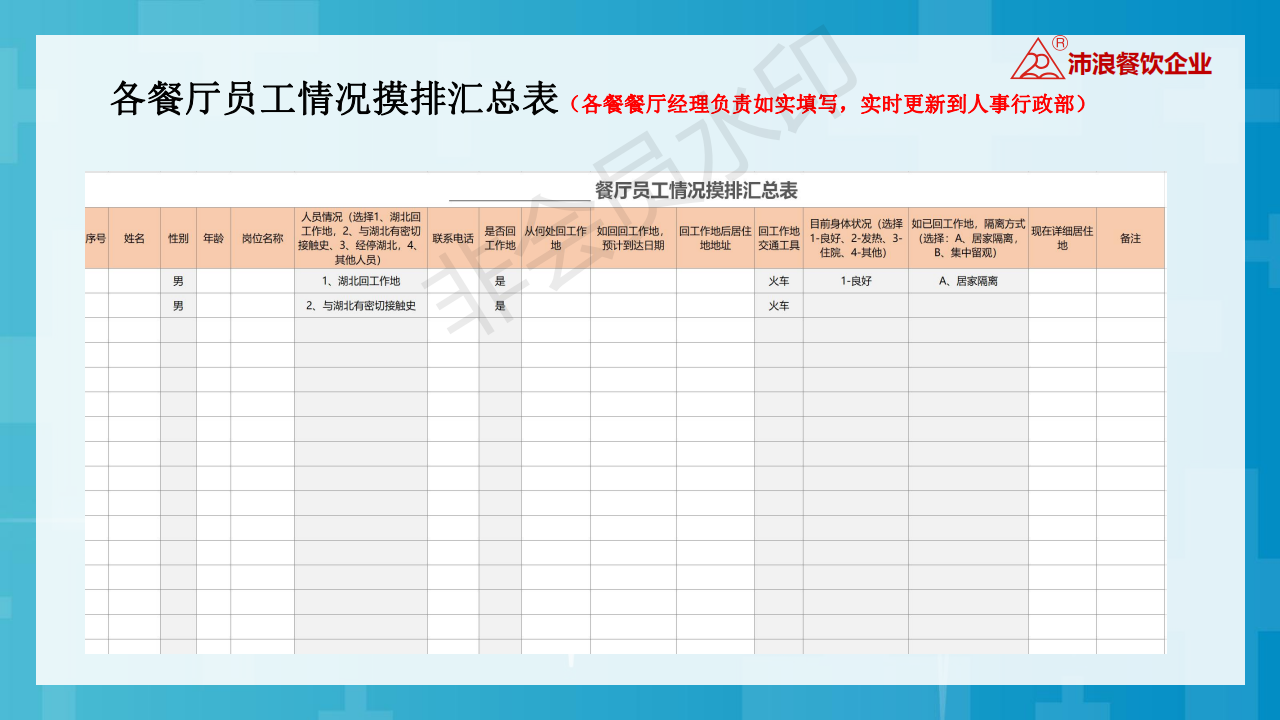This screenshot has width=1280, height=720.
Task: Click the 隔离方式 column header
Action: pyautogui.click(x=968, y=238)
